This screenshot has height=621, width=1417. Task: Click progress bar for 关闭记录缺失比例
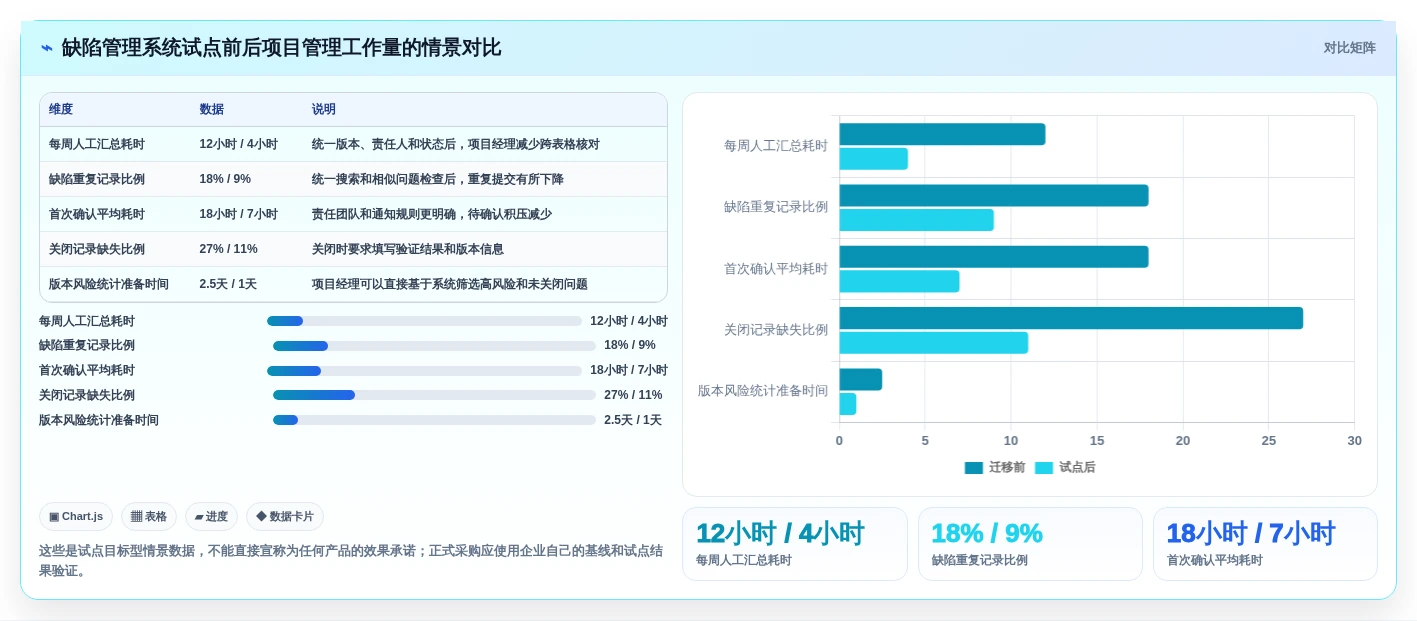(434, 395)
